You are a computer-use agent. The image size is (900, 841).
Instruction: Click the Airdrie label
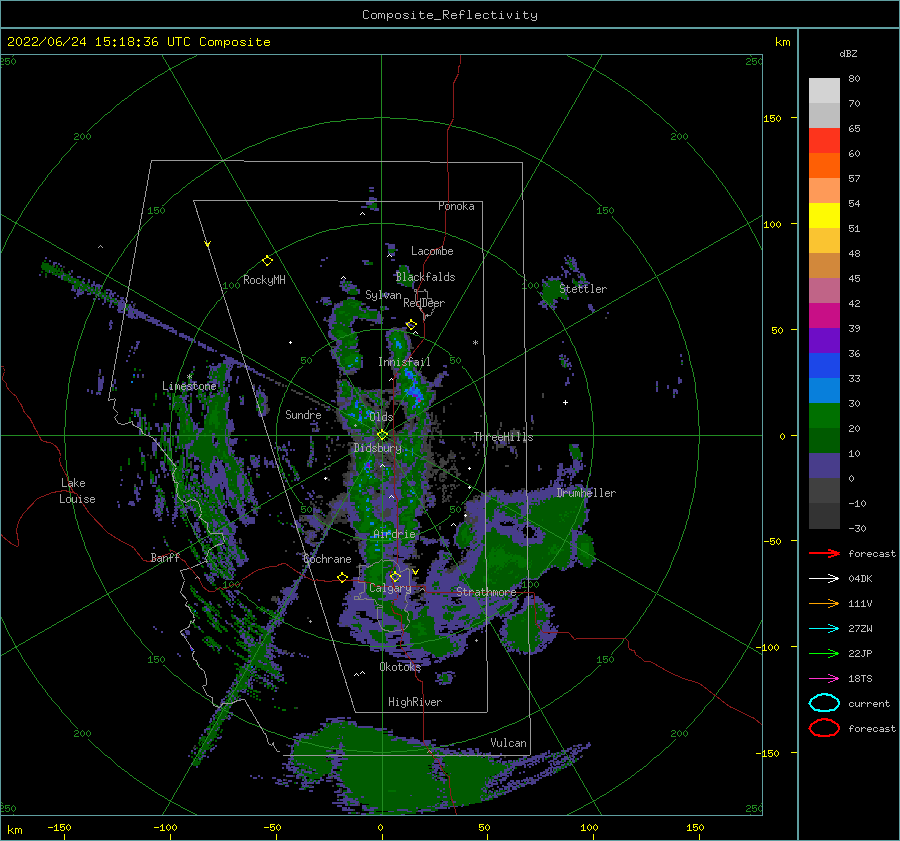tap(394, 534)
